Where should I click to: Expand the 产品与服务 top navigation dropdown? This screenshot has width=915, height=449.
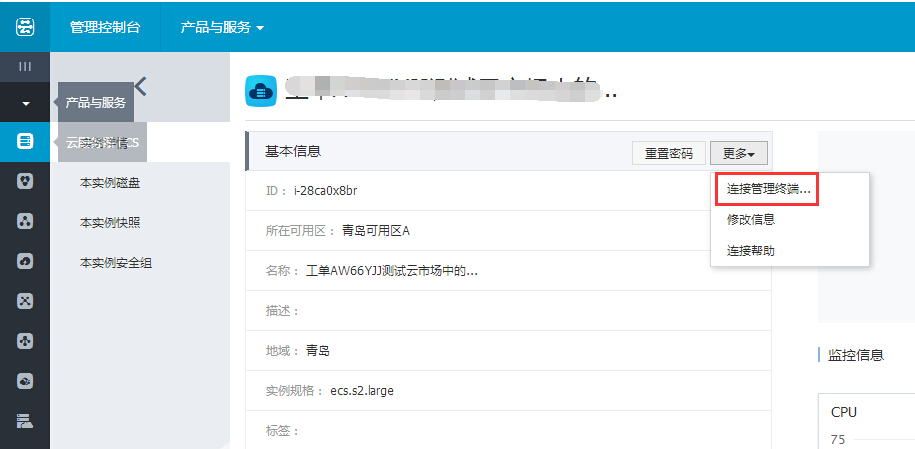[221, 27]
